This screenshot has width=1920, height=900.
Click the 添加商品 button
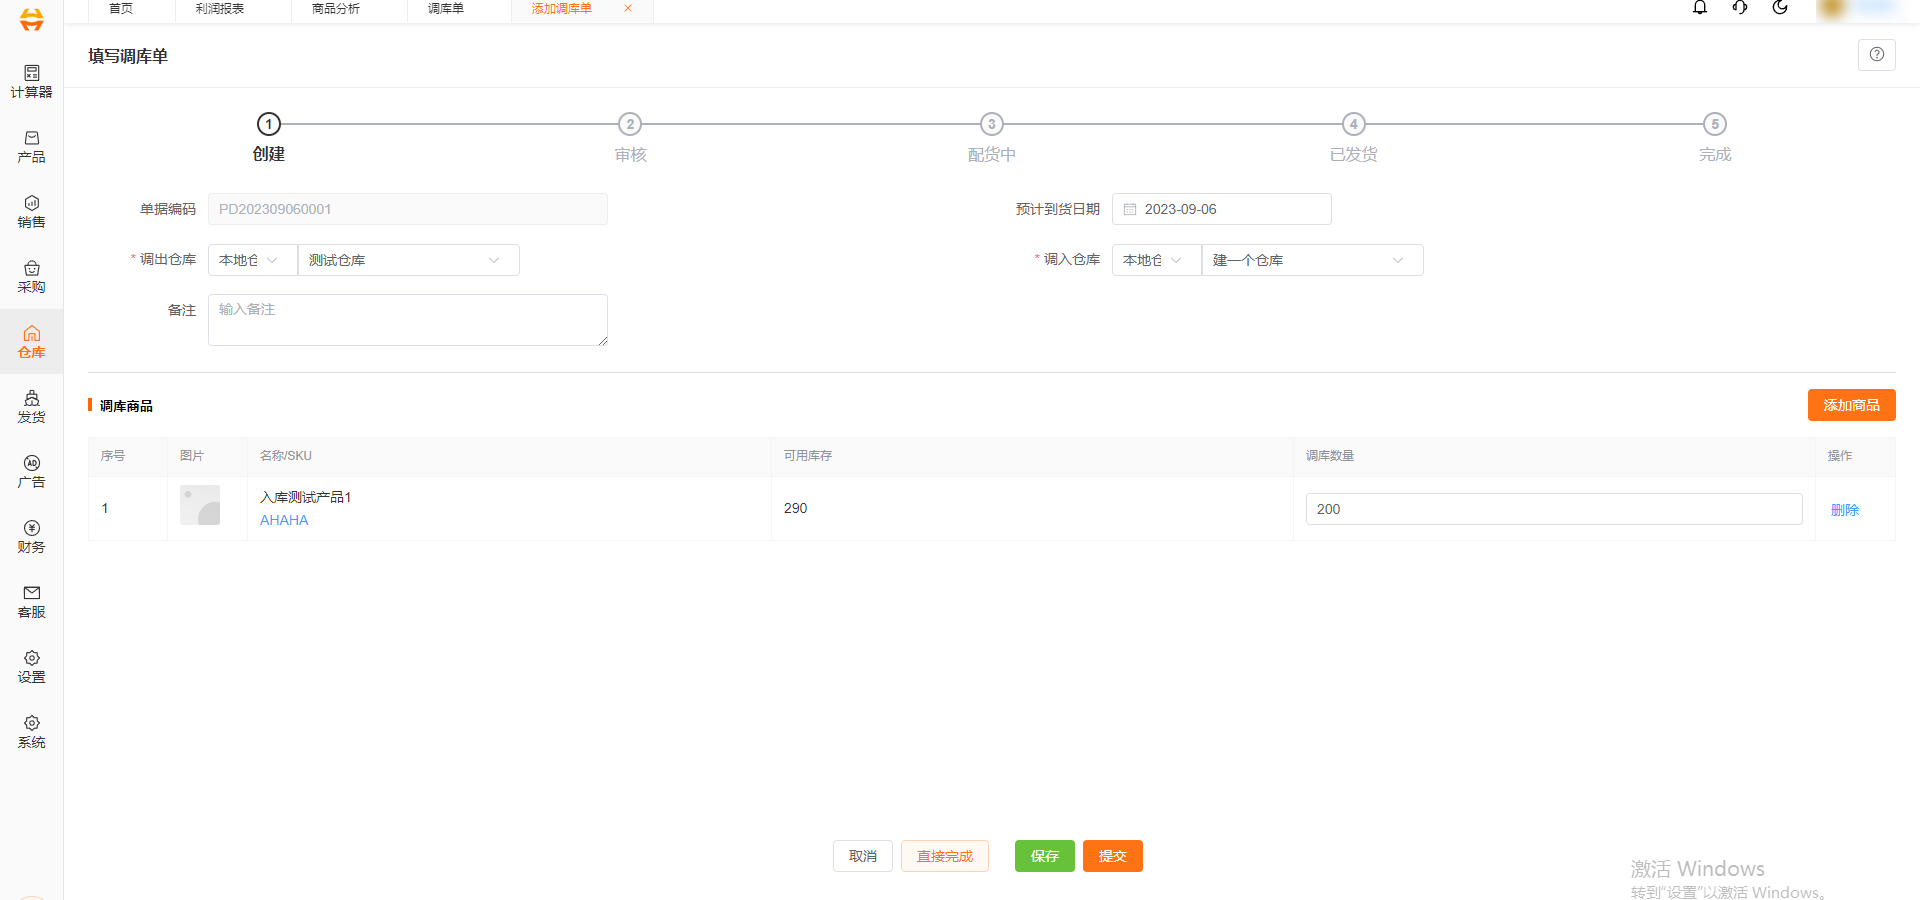click(1851, 405)
